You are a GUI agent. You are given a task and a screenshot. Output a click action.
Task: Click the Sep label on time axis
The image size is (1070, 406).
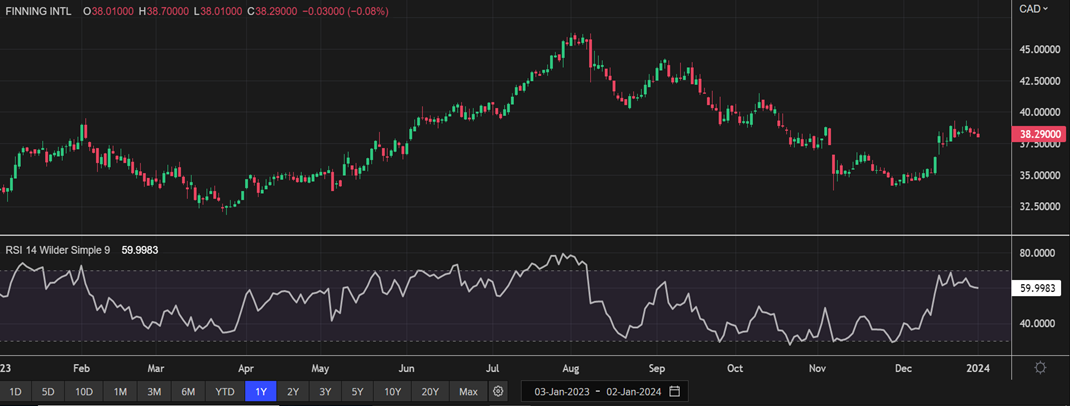coord(656,368)
